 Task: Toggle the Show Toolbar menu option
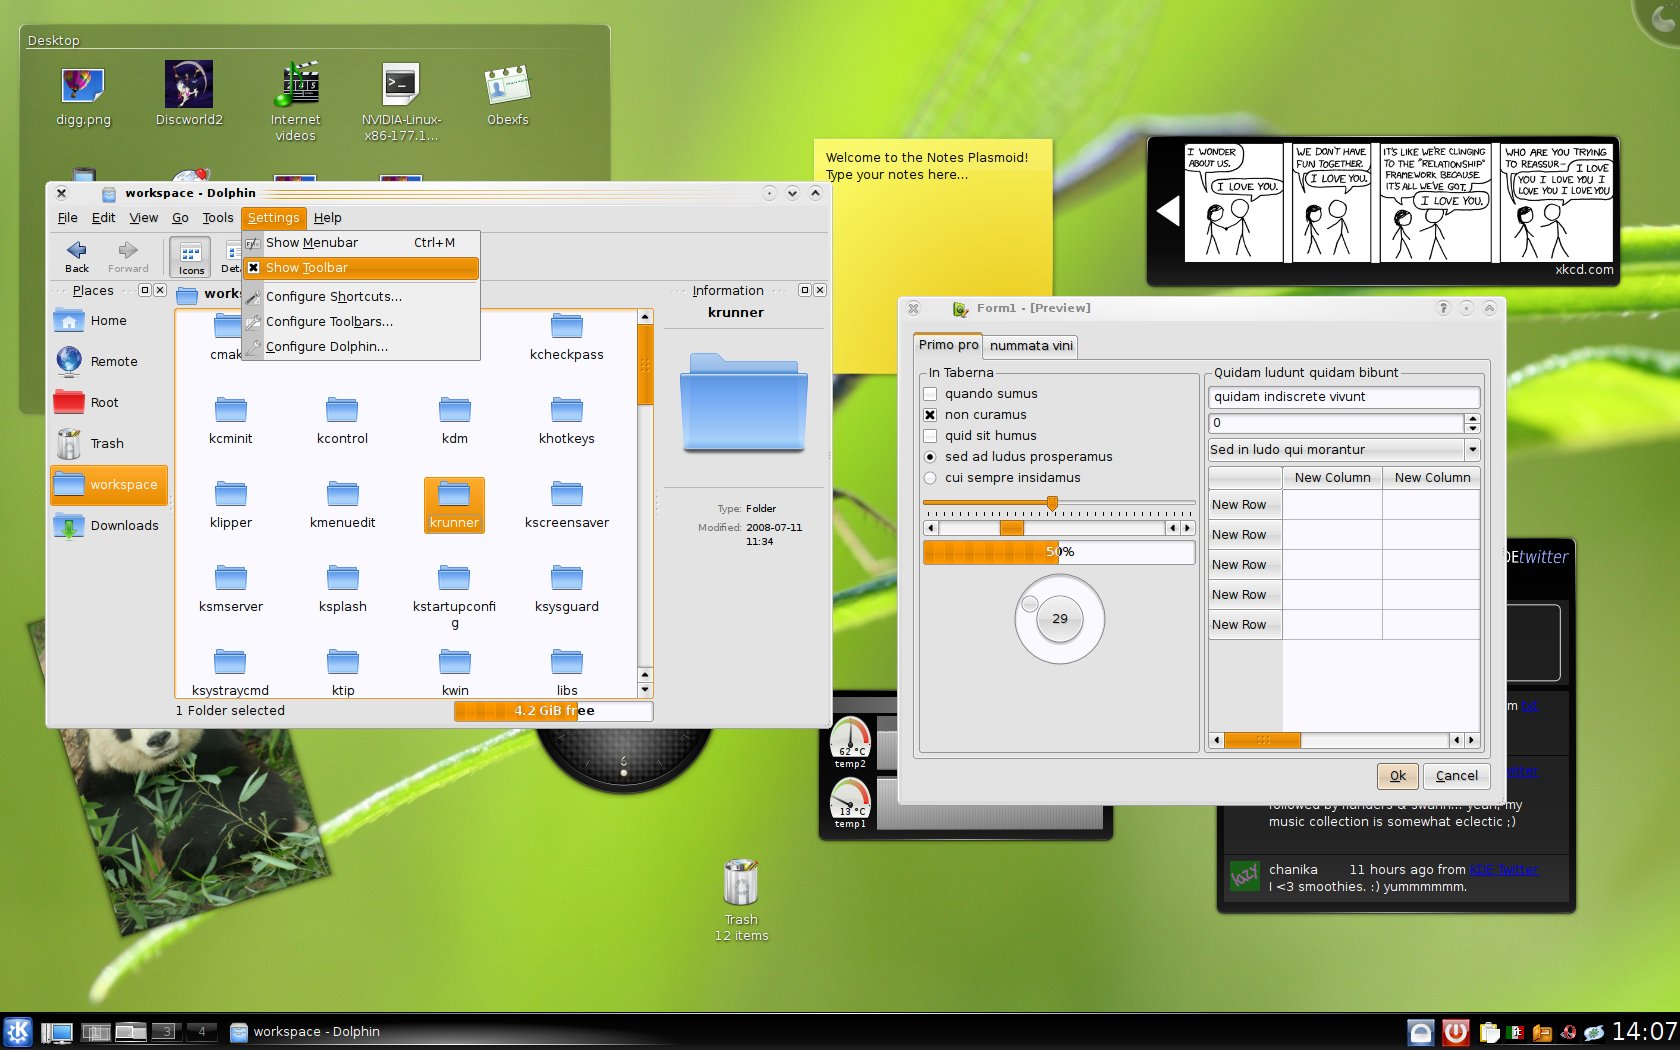(x=361, y=268)
